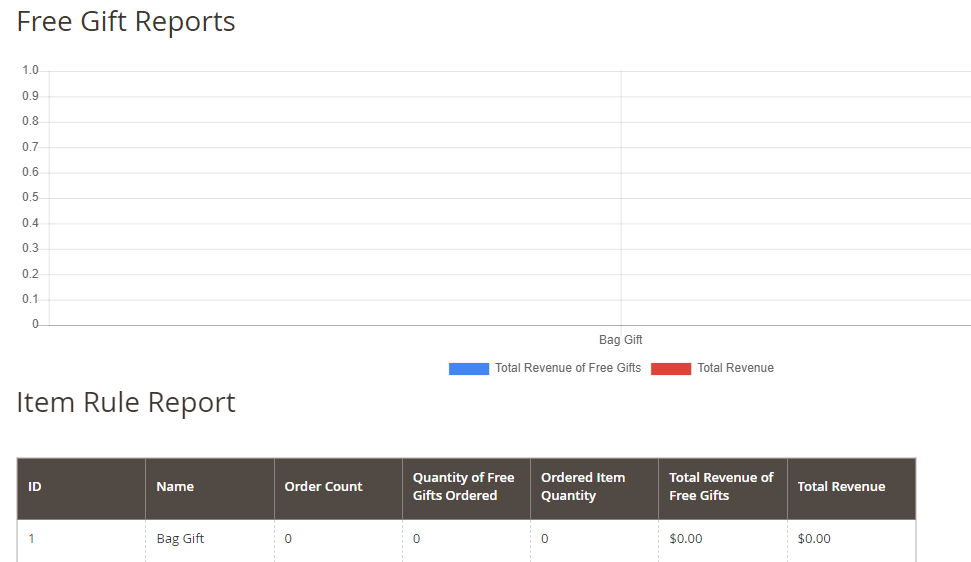
Task: Sort table by ID column header
Action: 35,487
